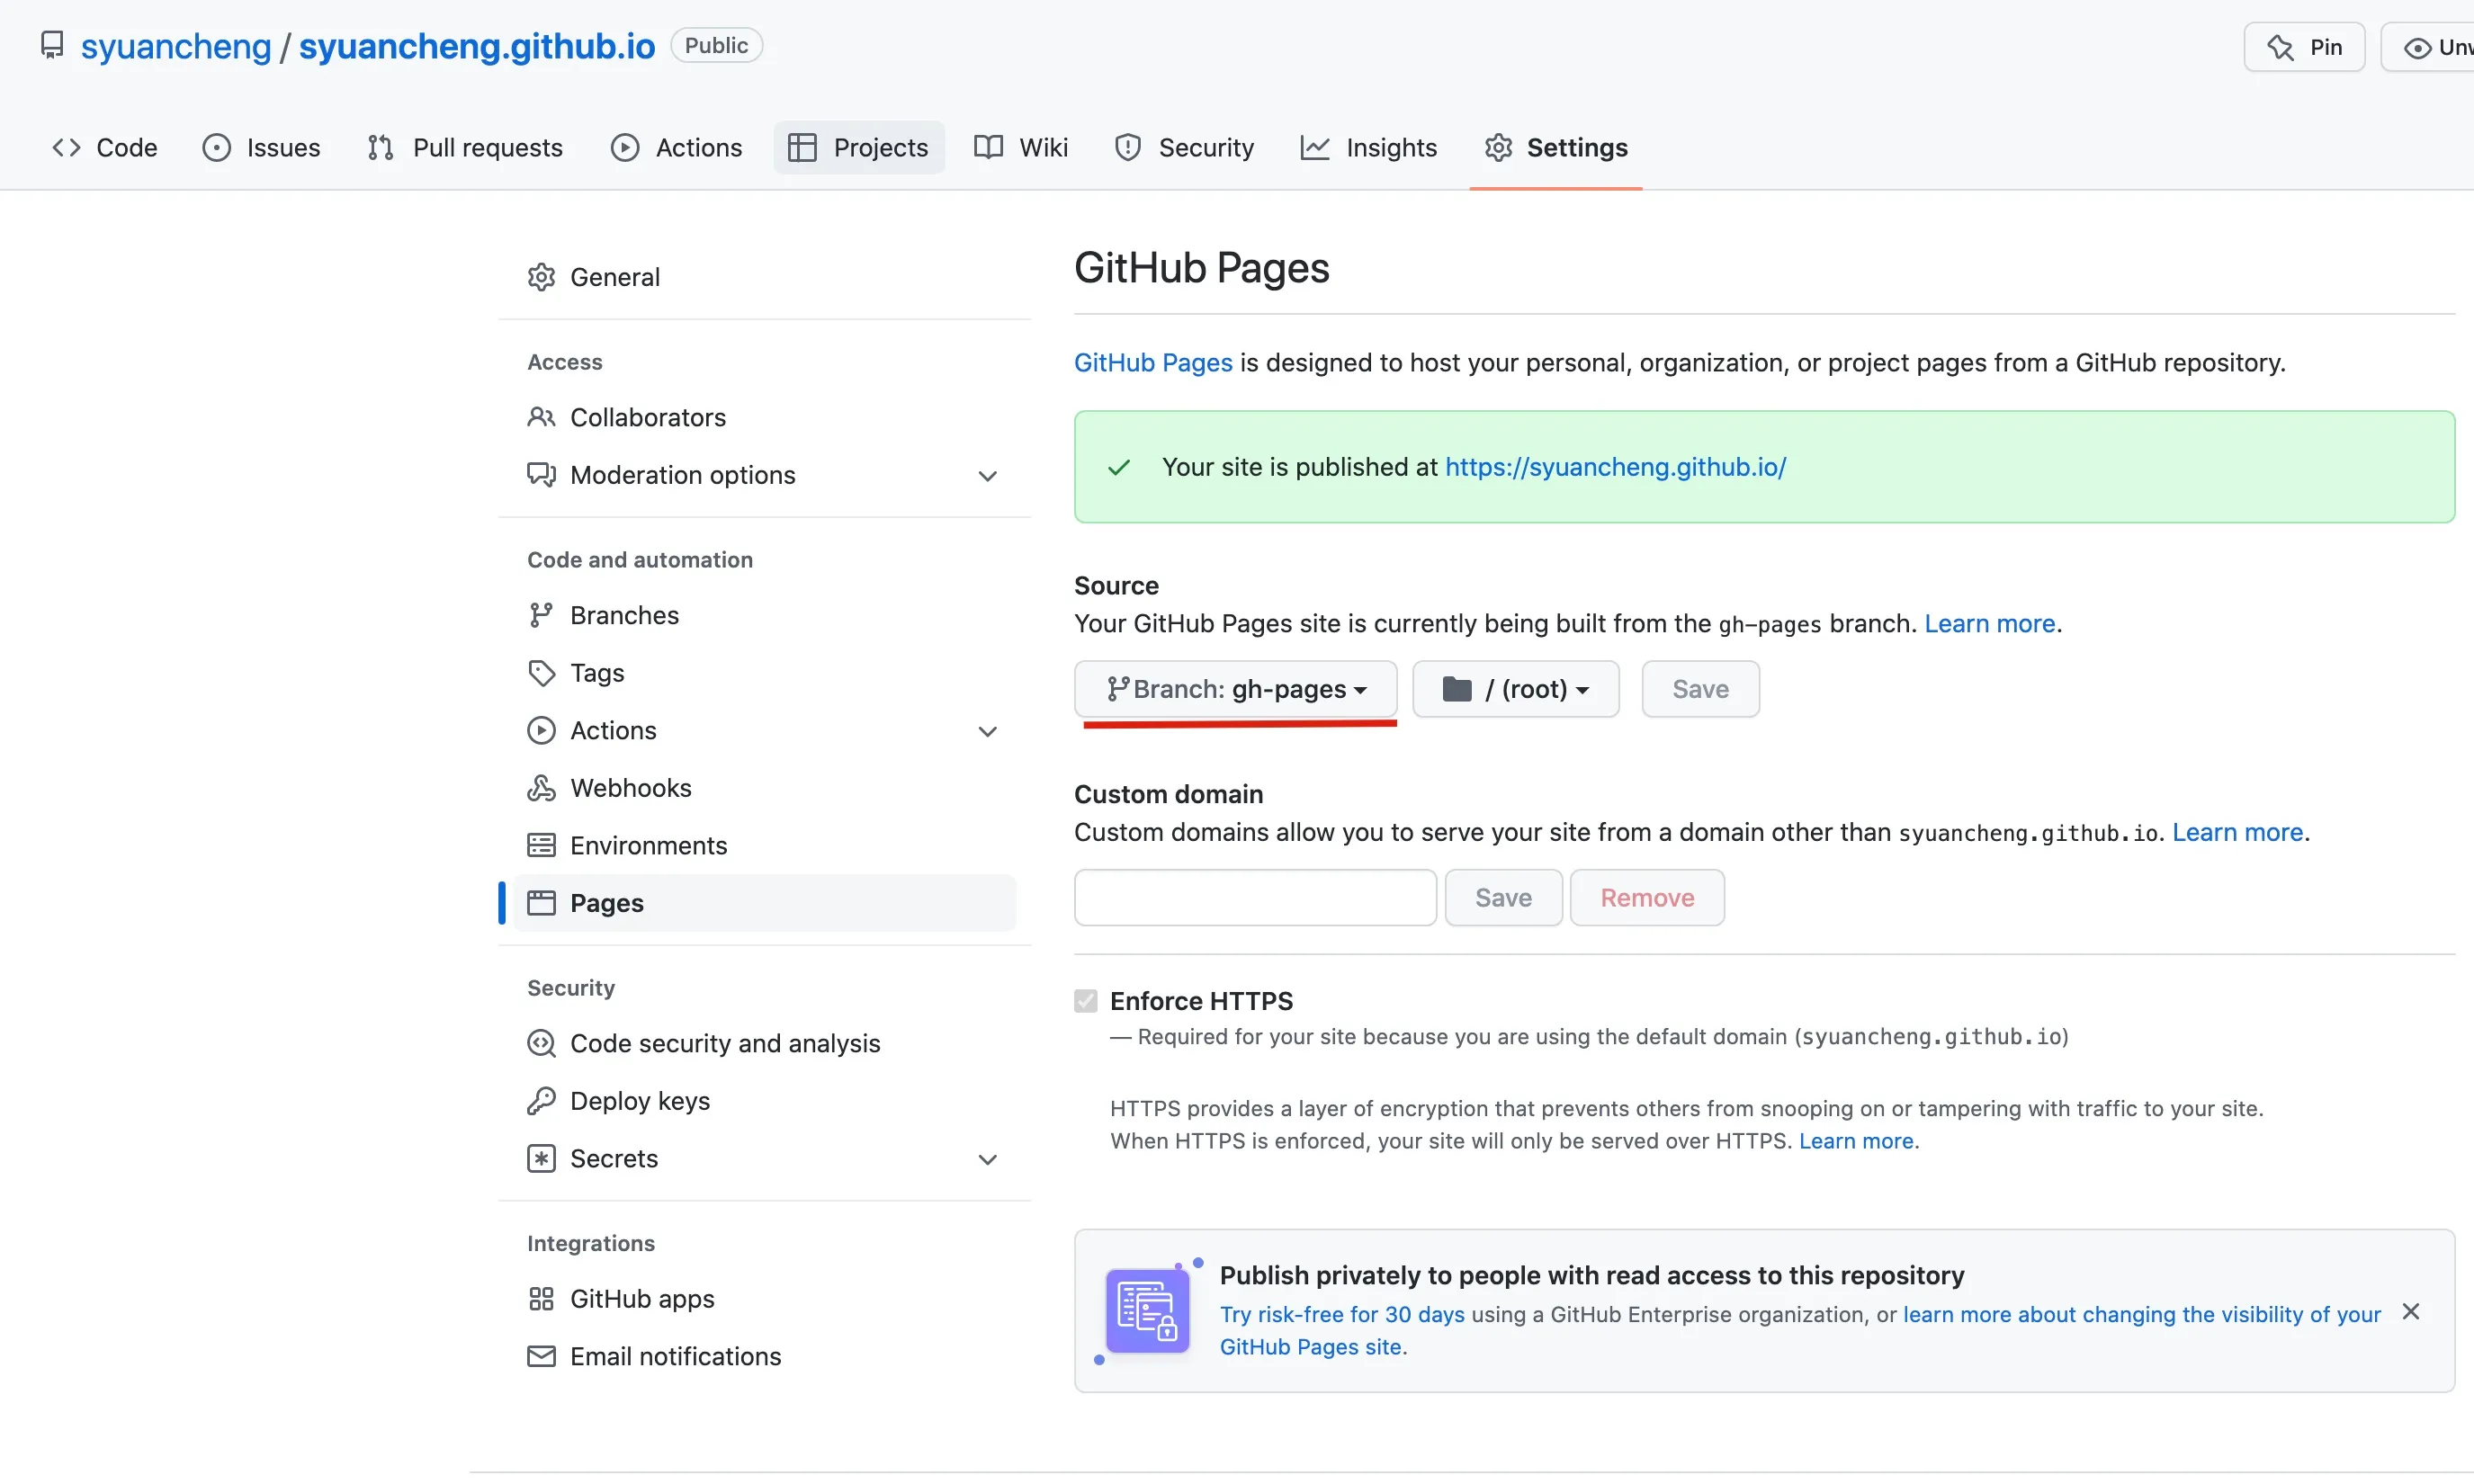Click the Insights graph icon
Image resolution: width=2474 pixels, height=1484 pixels.
1315,148
